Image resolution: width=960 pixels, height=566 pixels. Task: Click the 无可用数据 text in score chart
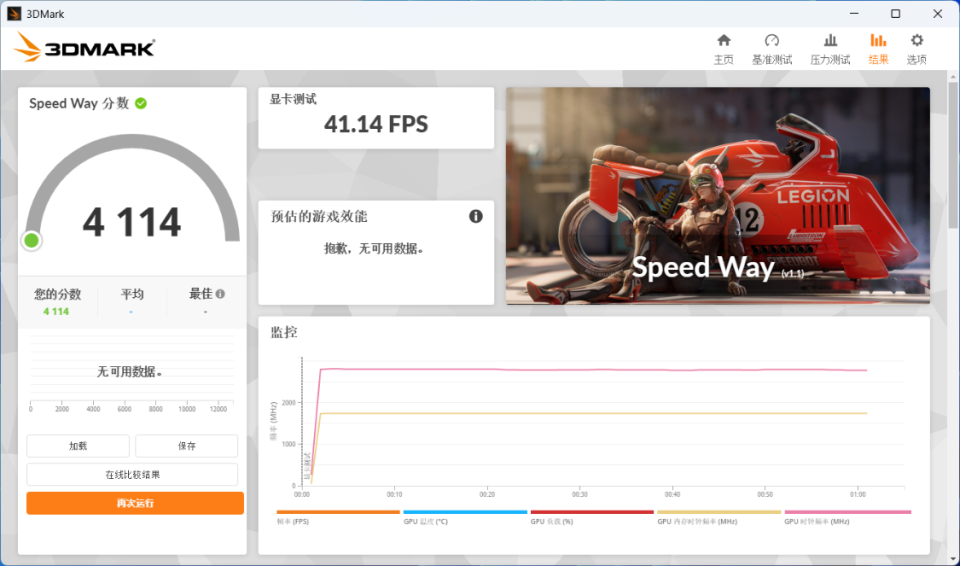130,372
